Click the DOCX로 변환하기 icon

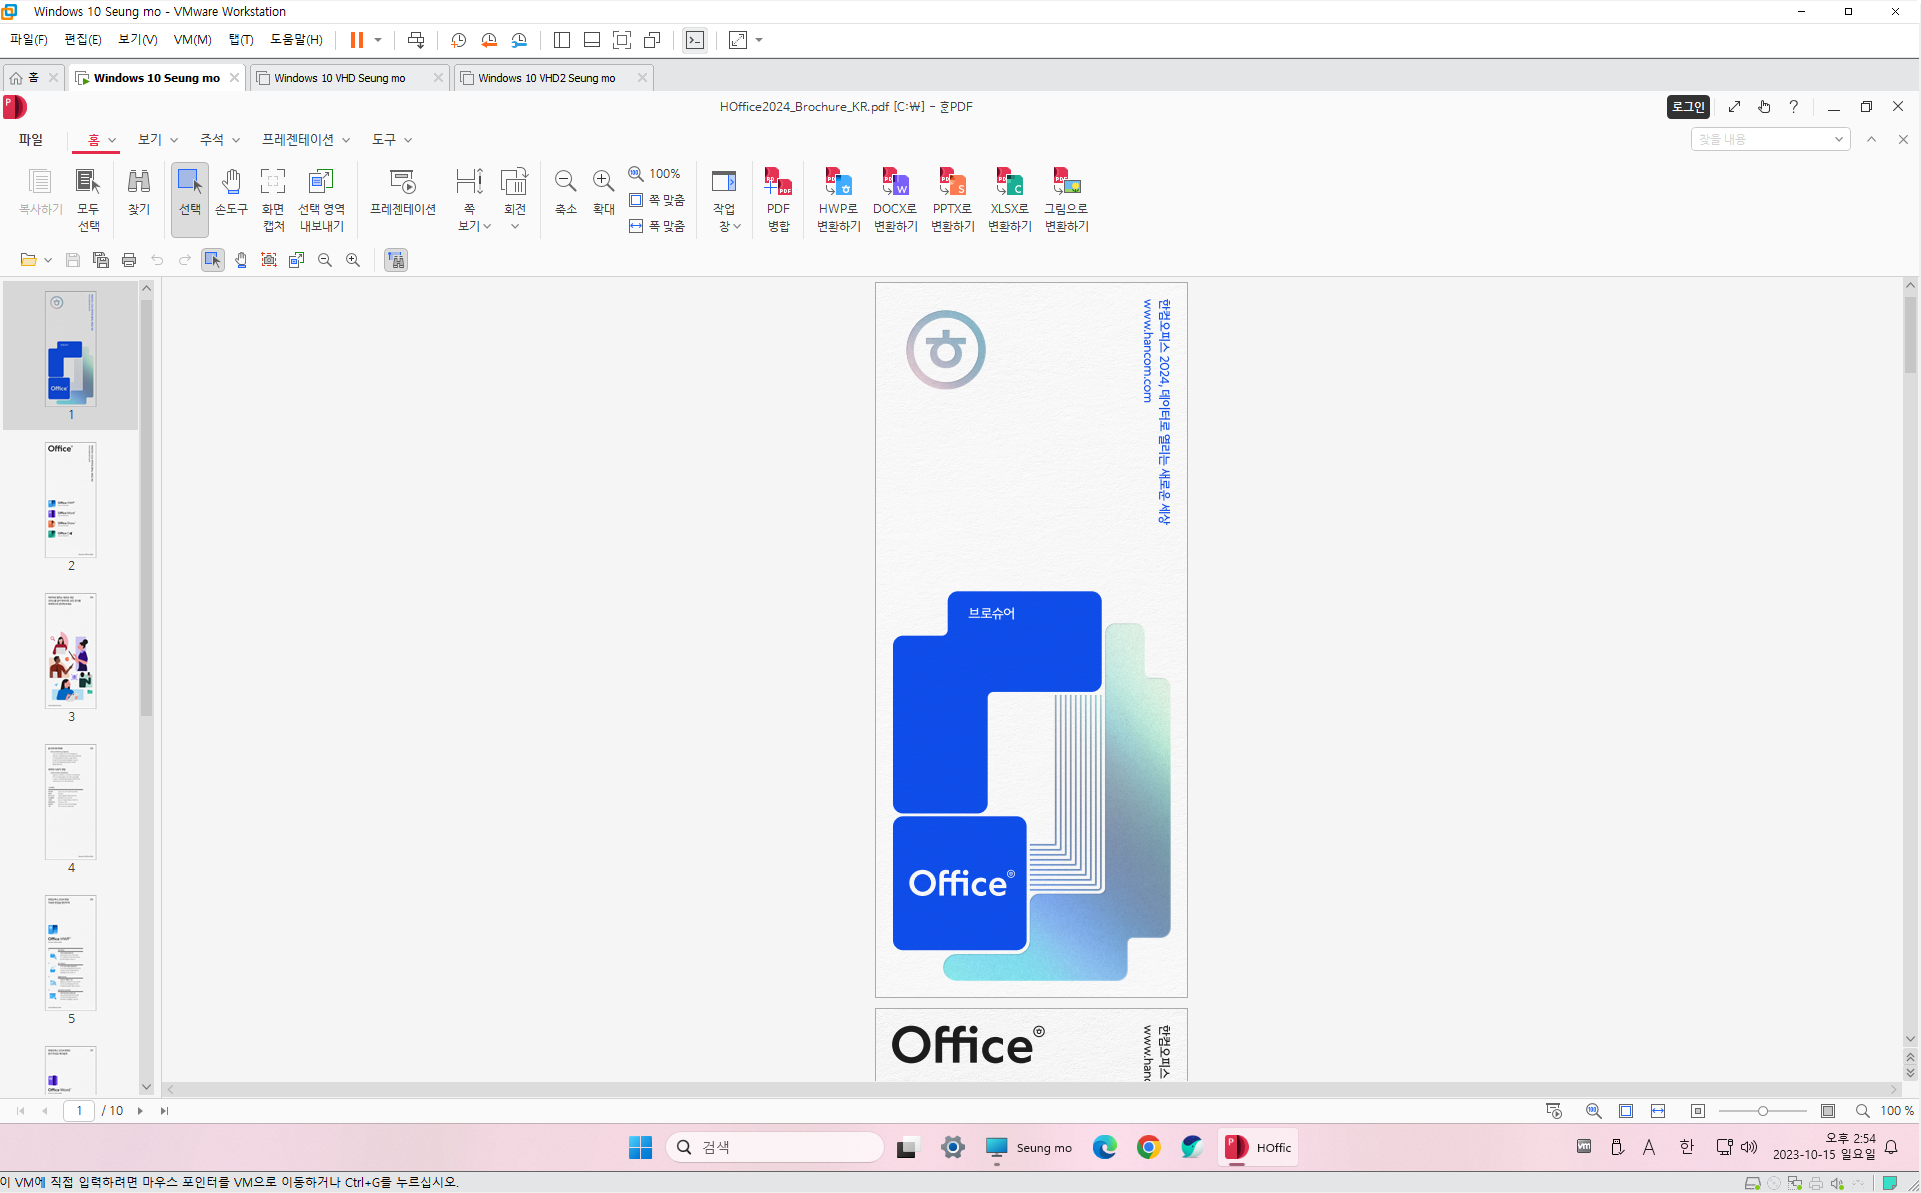[895, 199]
